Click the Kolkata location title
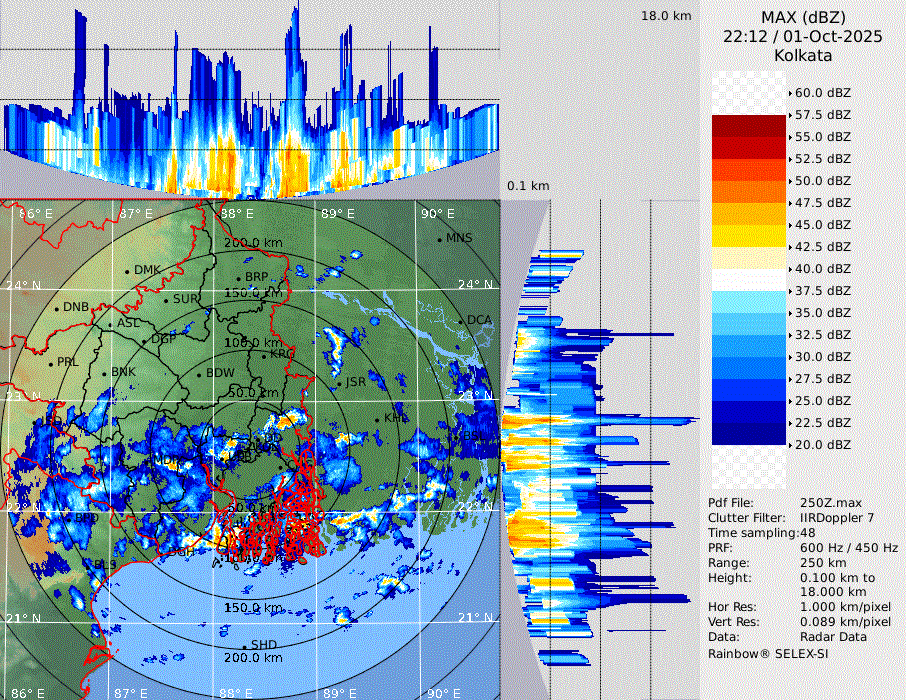 pyautogui.click(x=802, y=56)
